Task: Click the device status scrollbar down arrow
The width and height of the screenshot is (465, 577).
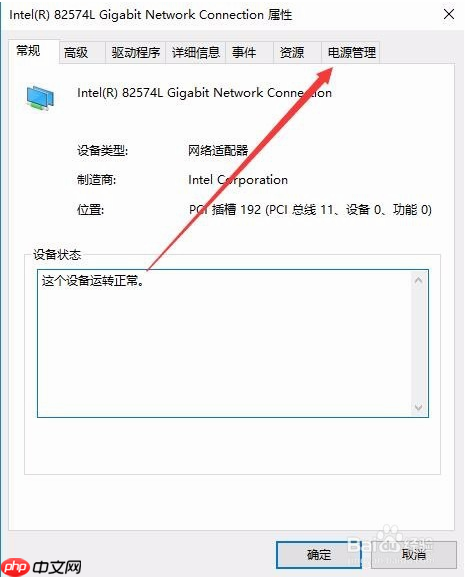Action: tap(418, 407)
